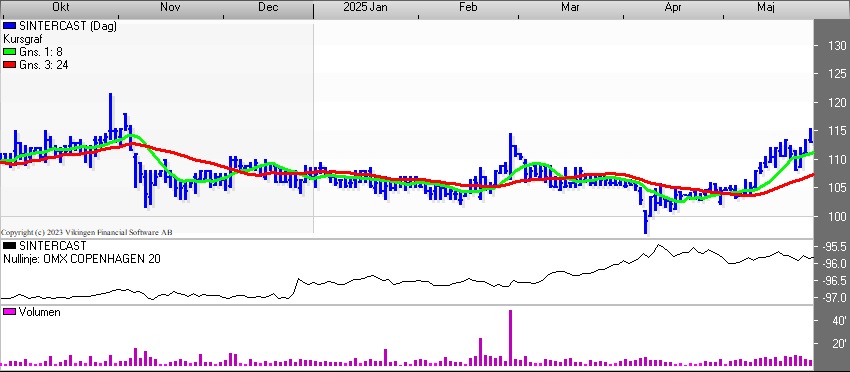
Task: Click the green Gns. 1: 8 legend swatch
Action: click(x=10, y=52)
